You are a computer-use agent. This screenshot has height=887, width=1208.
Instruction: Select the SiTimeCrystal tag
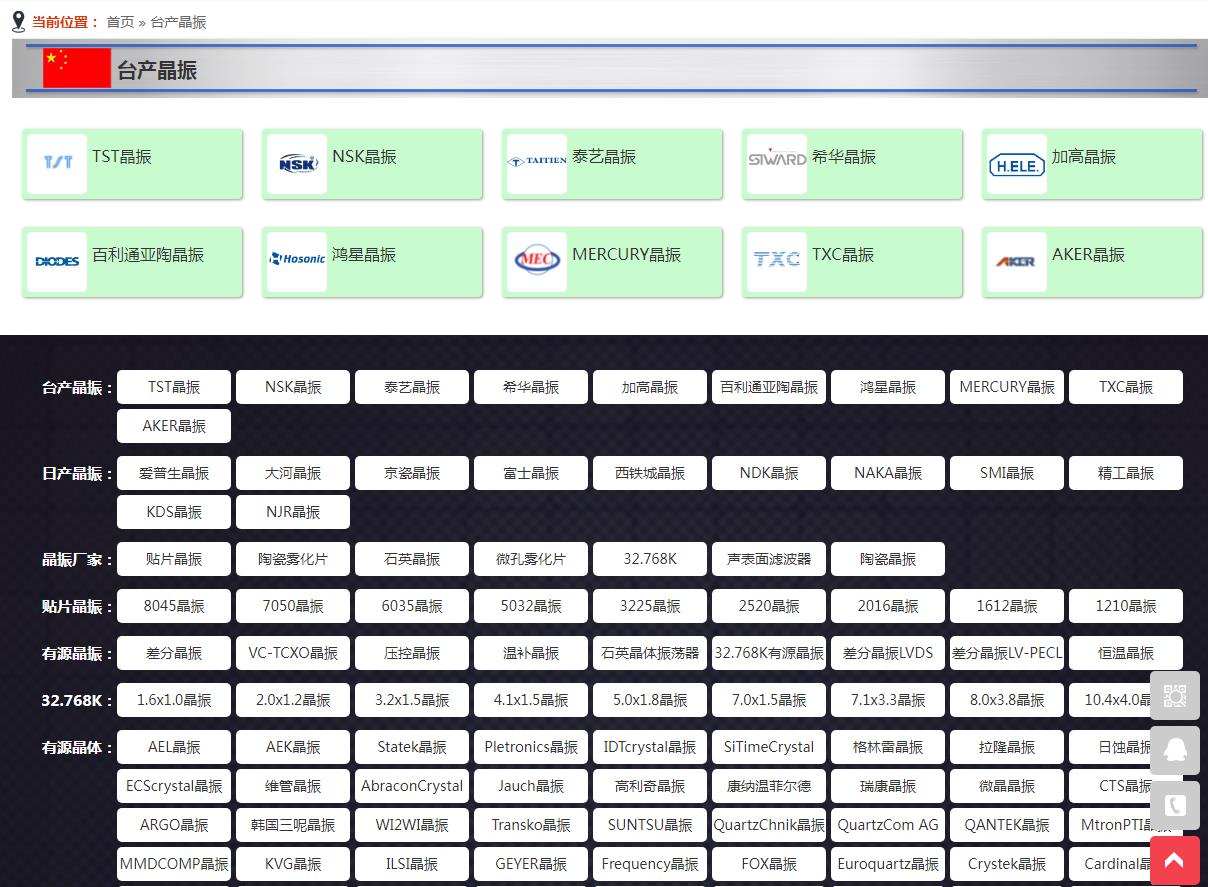pos(769,747)
